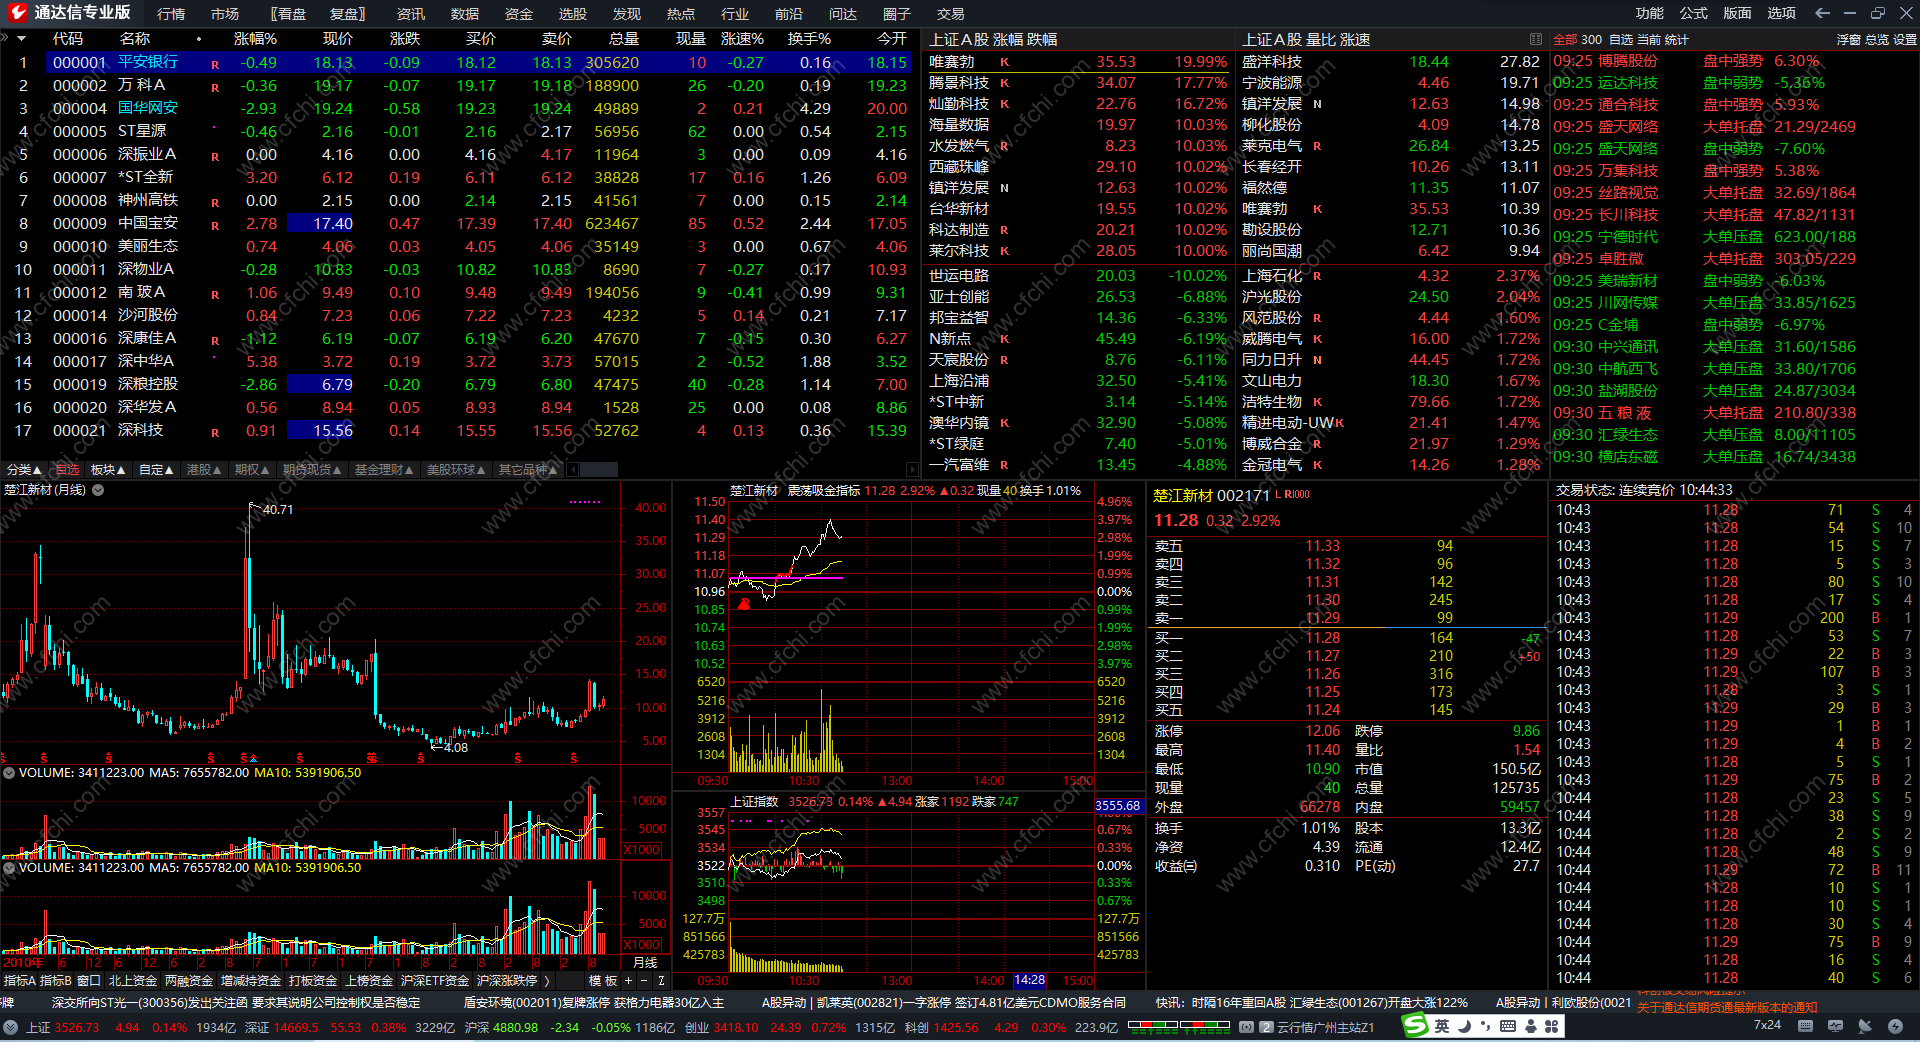Expand the 分类 category dropdown

coord(24,470)
